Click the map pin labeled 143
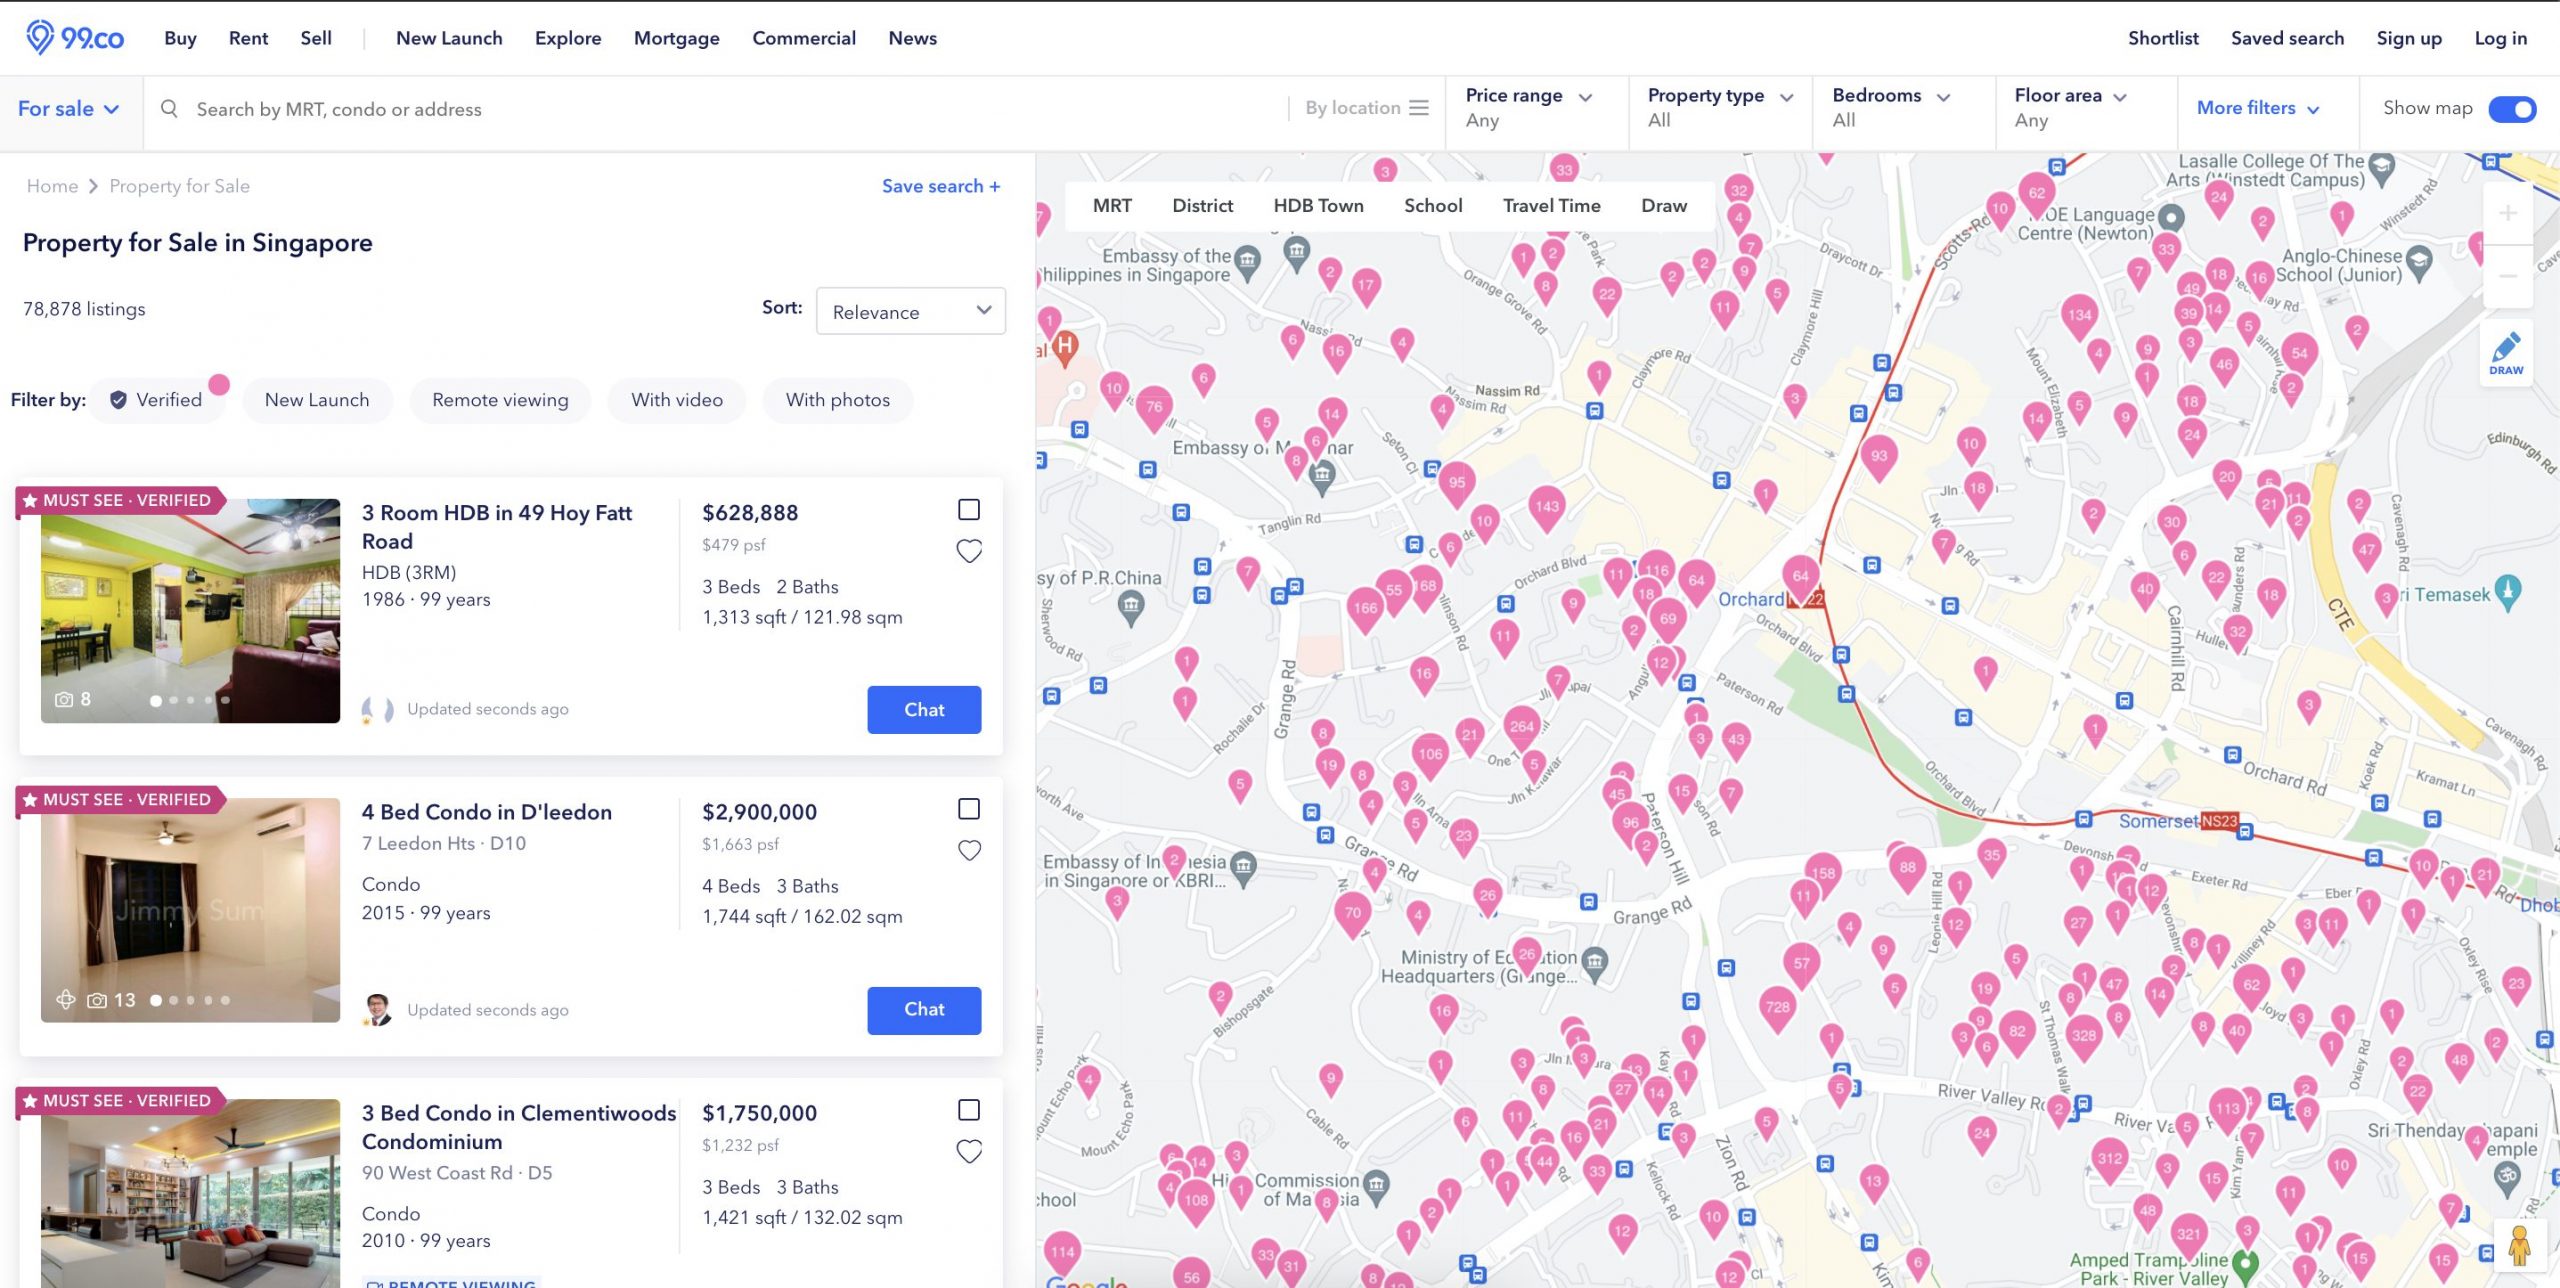Screen dimensions: 2560x1288 1546,508
